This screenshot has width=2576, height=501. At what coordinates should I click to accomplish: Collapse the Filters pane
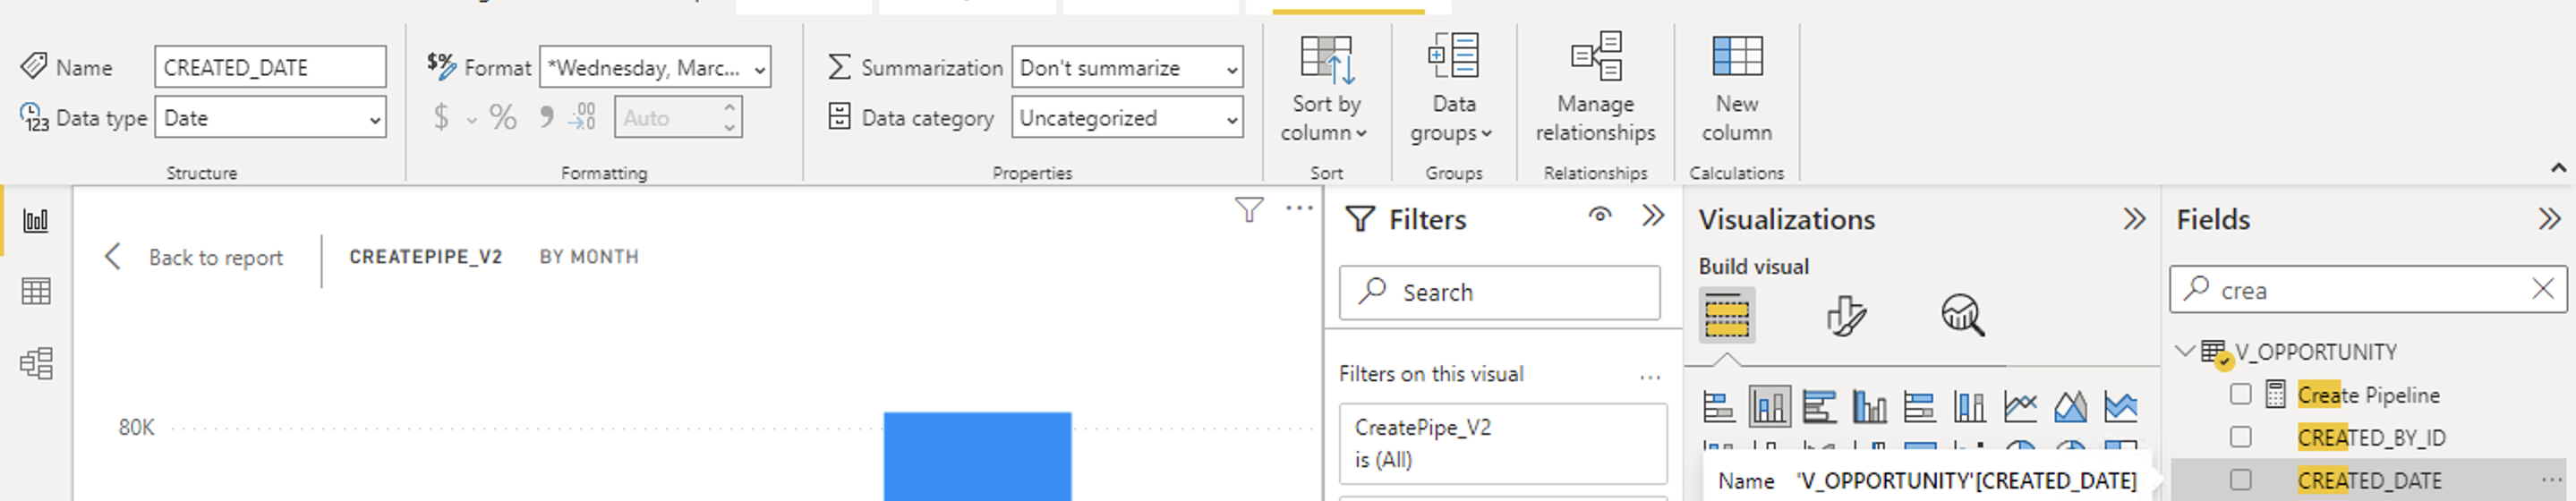pyautogui.click(x=1652, y=216)
